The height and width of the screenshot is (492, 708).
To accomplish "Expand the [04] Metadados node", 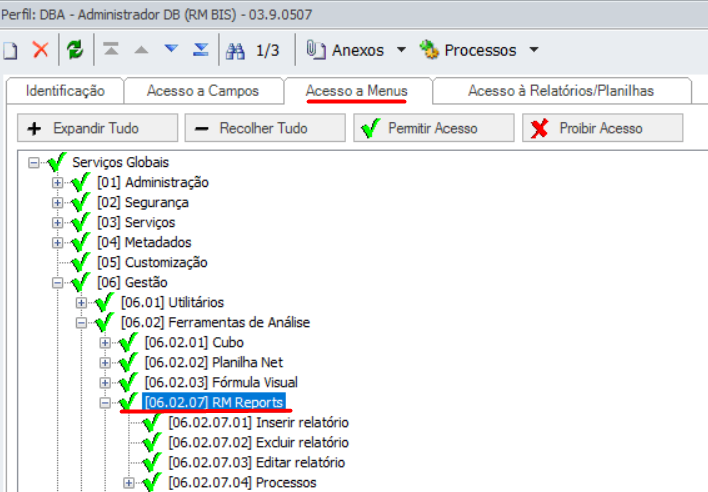I will point(57,242).
